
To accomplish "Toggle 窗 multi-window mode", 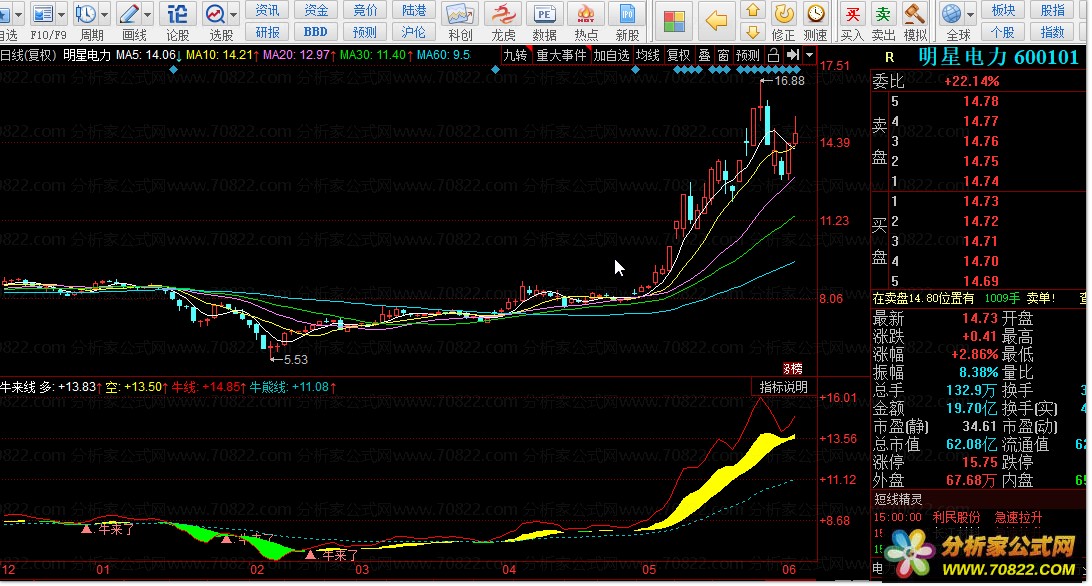I will click(x=724, y=55).
